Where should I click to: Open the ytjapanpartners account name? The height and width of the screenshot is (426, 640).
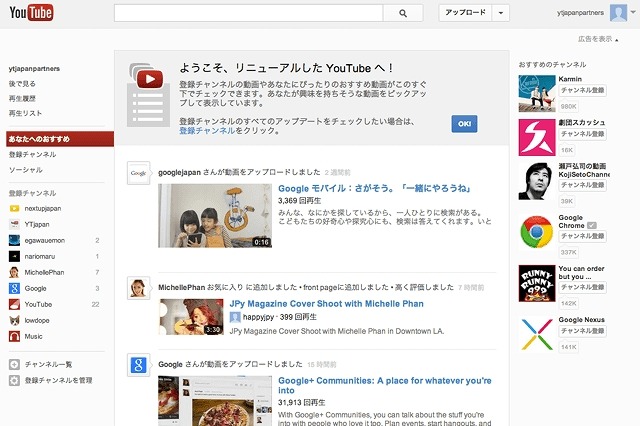pyautogui.click(x=580, y=13)
